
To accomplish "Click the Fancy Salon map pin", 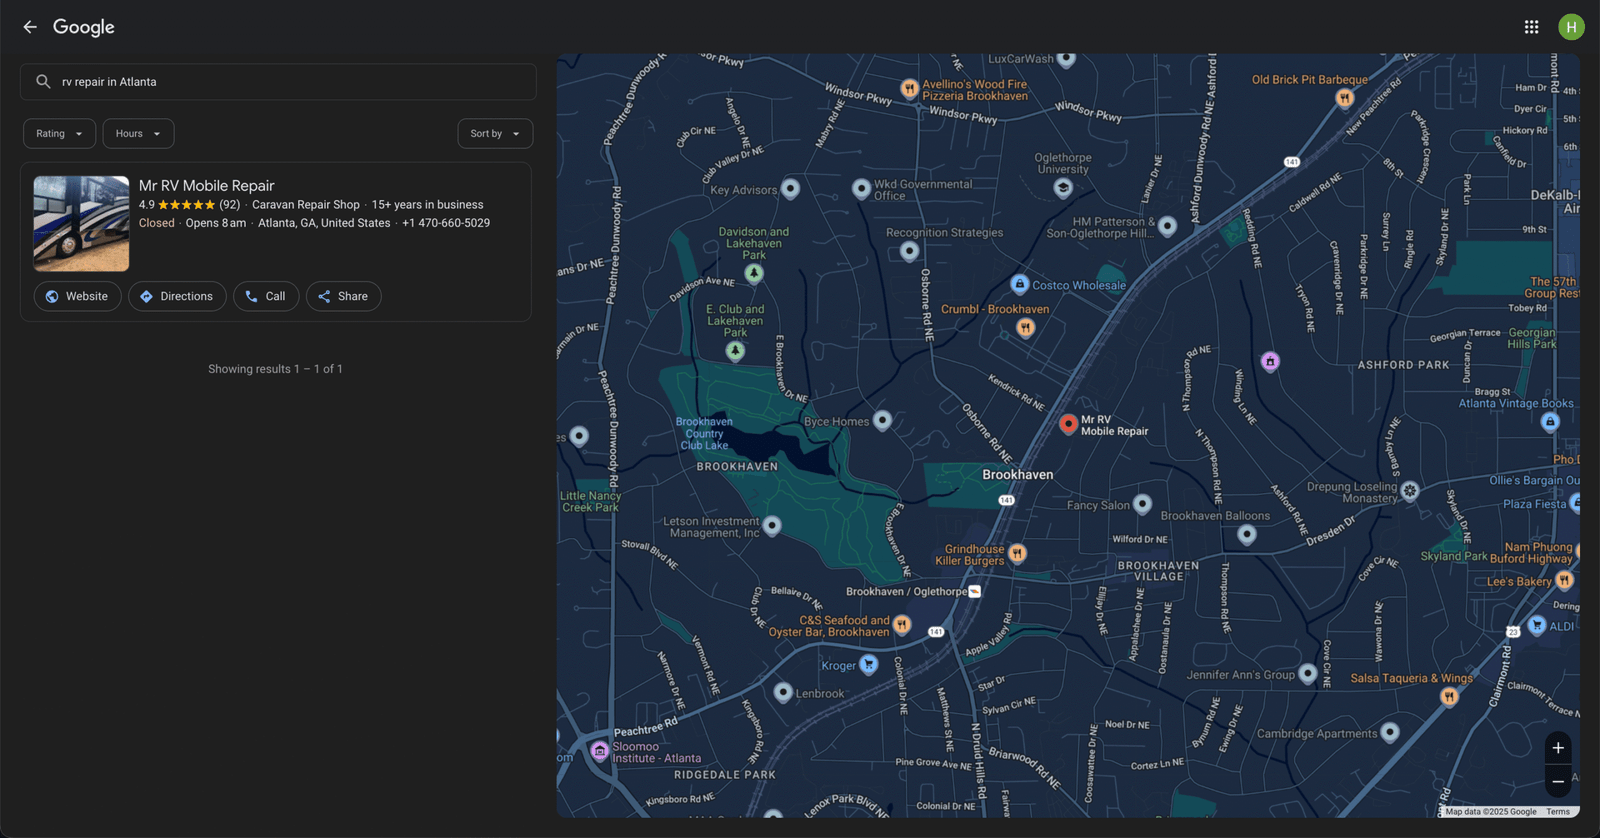I will coord(1142,504).
